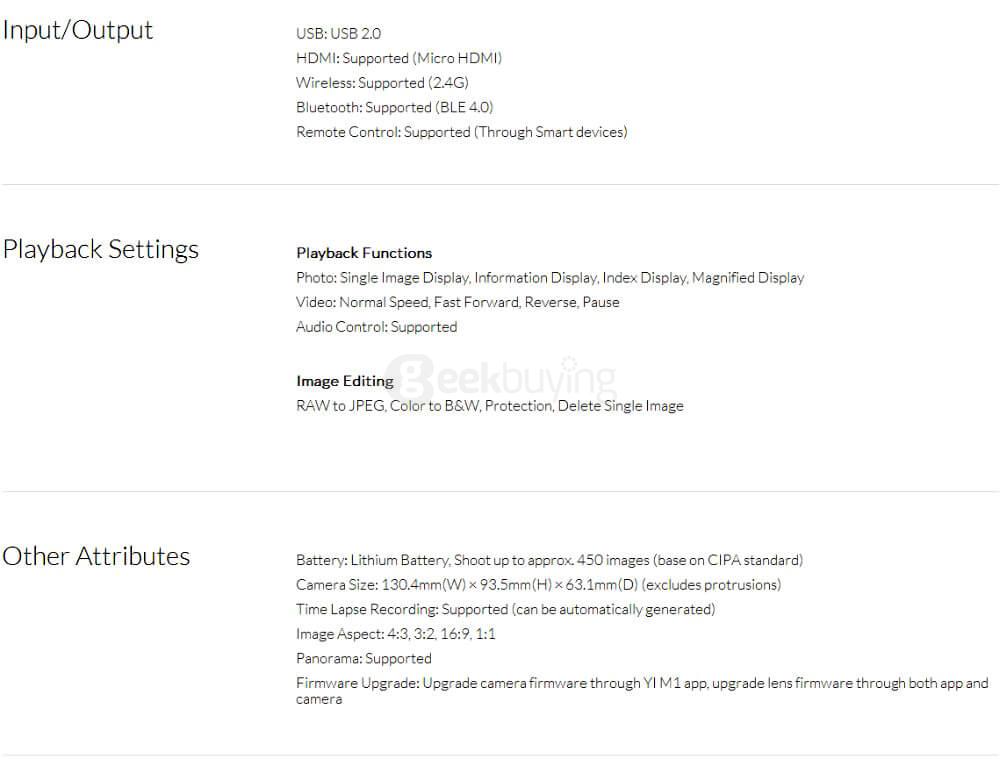Select the Battery specification line
The height and width of the screenshot is (759, 1000).
(x=549, y=560)
